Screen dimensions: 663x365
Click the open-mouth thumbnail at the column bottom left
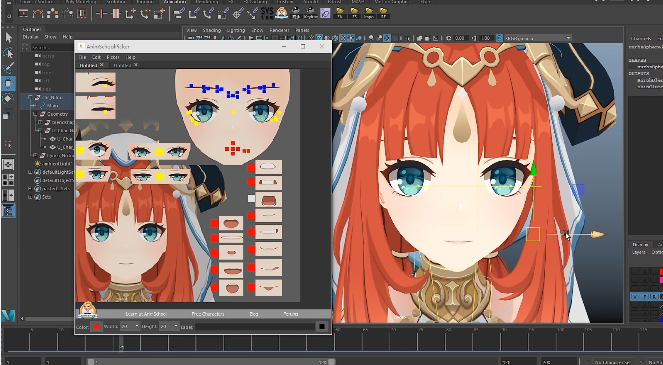click(x=231, y=288)
